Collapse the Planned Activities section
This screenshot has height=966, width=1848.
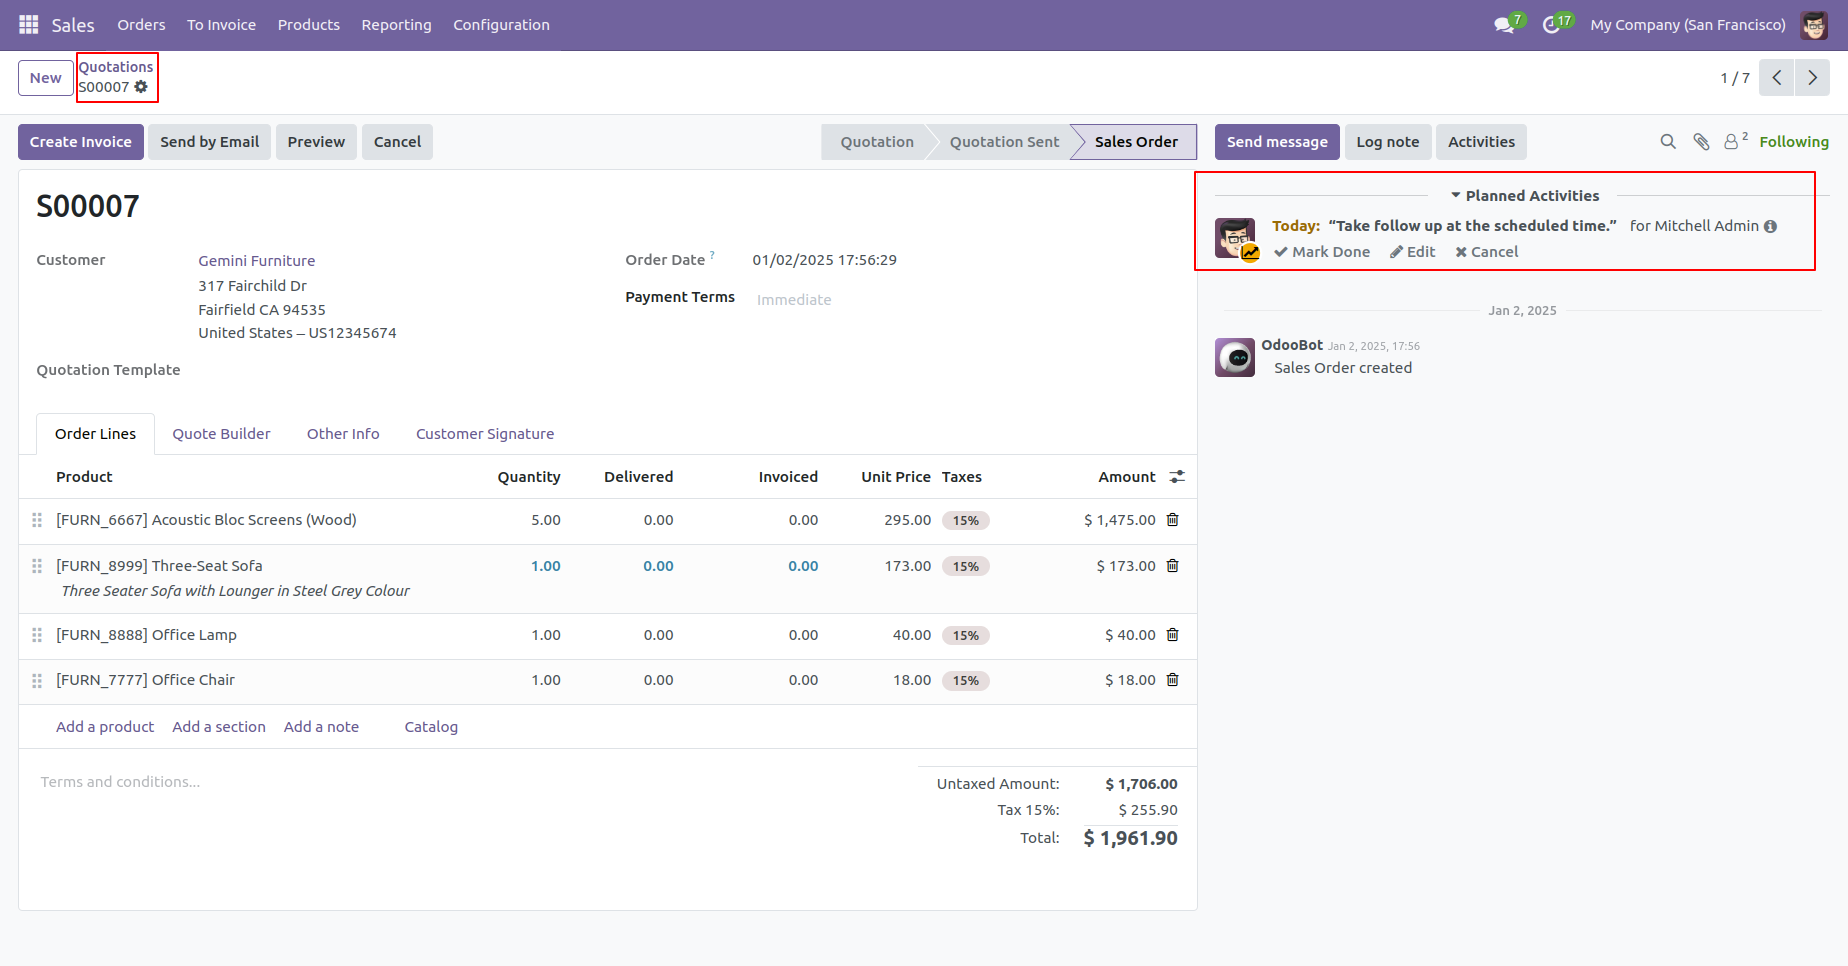1525,196
